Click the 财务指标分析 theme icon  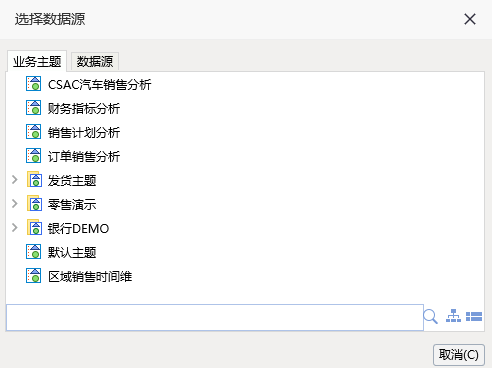click(34, 108)
